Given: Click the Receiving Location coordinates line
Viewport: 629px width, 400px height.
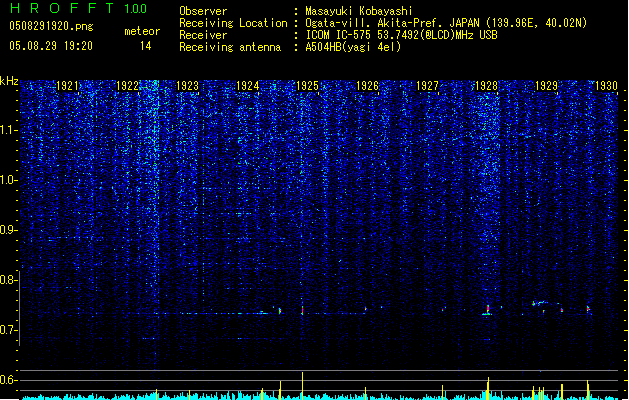Looking at the screenshot, I should pos(446,23).
